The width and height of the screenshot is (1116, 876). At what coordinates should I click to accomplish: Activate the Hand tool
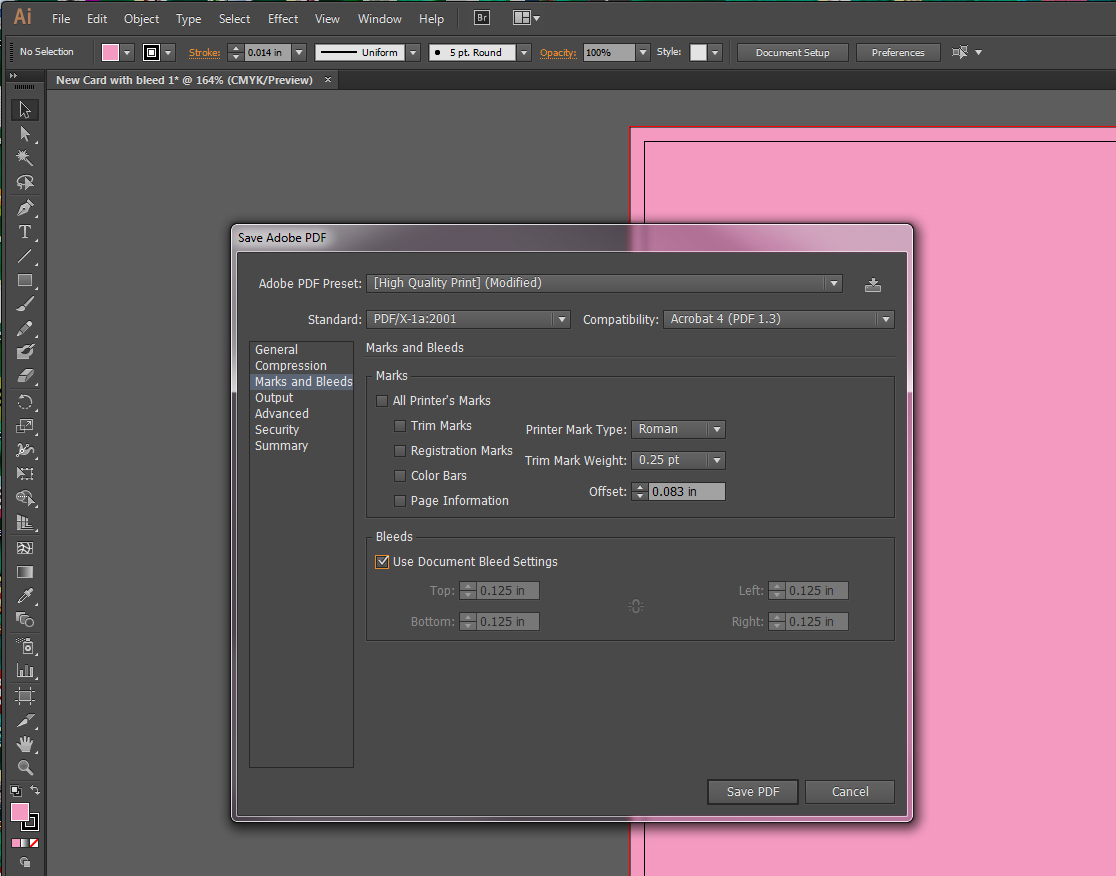click(25, 744)
